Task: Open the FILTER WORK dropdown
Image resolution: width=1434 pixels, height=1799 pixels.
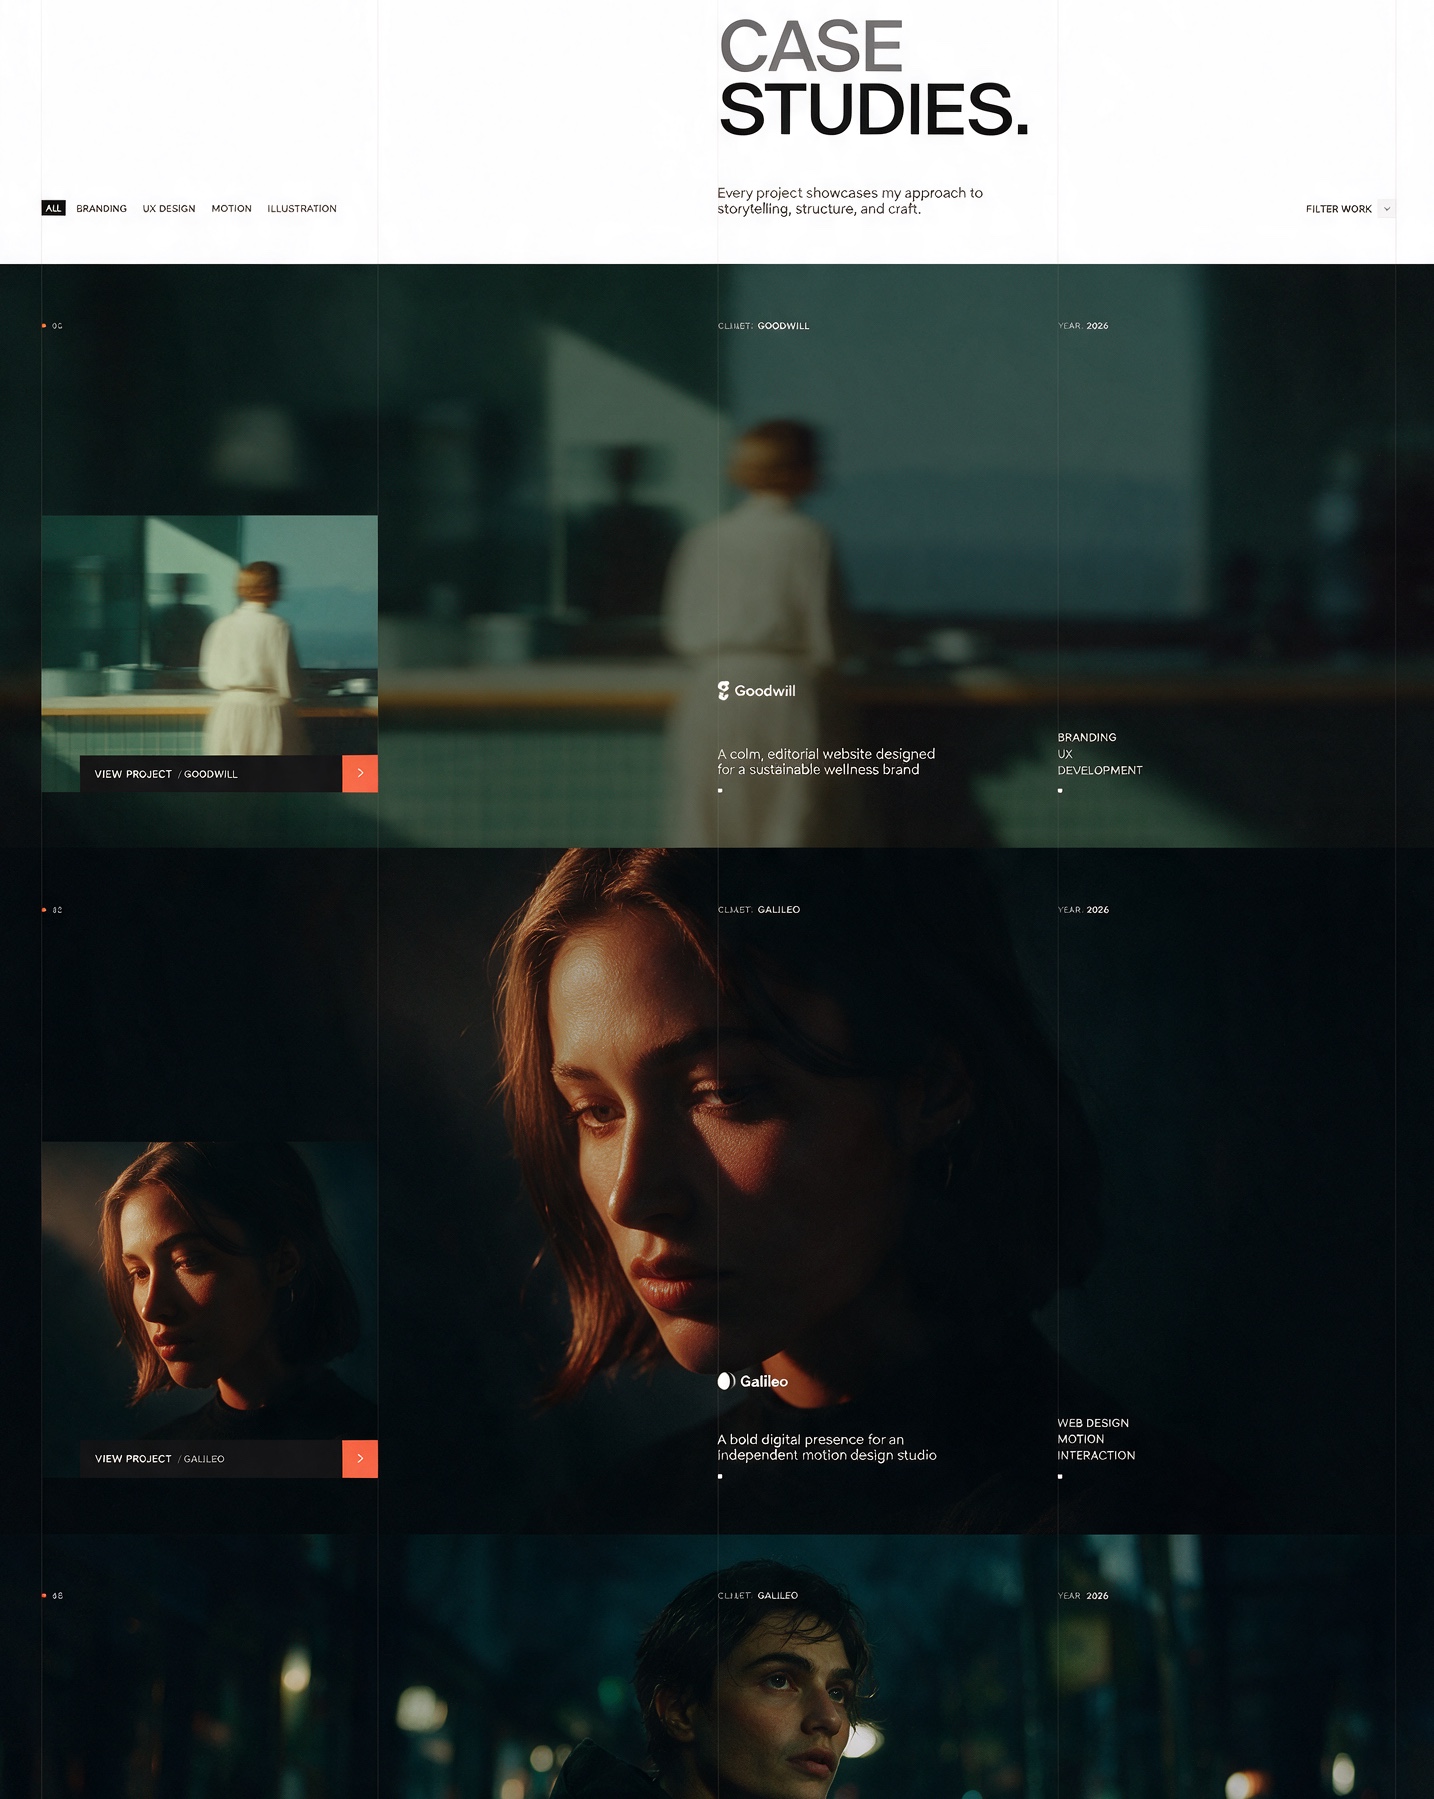Action: (x=1349, y=209)
